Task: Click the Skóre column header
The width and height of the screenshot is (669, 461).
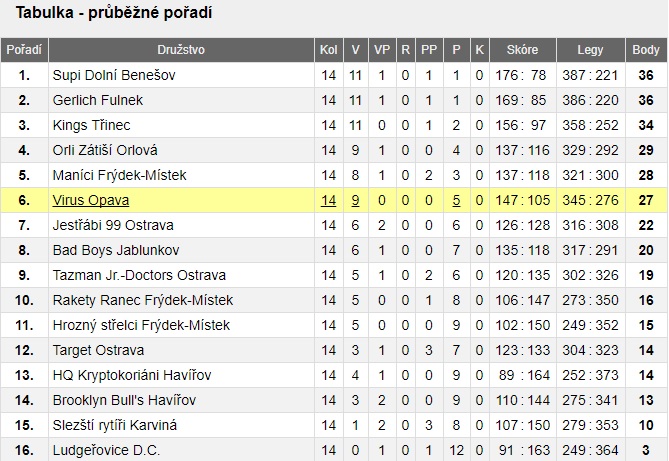Action: pos(523,50)
